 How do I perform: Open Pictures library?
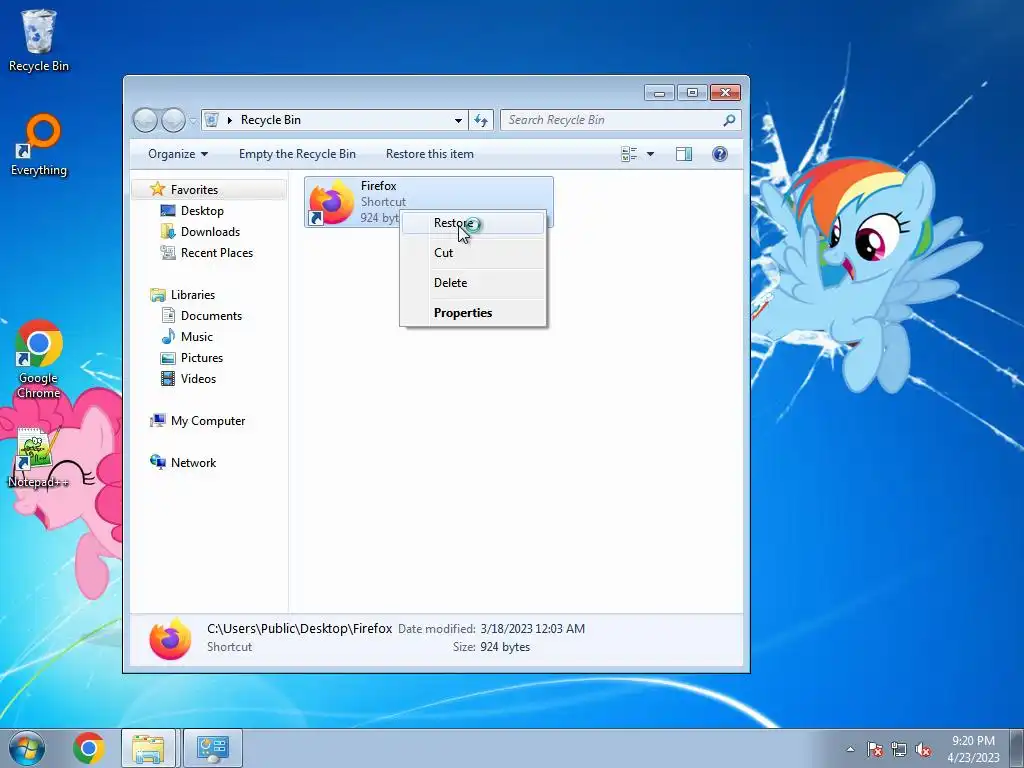point(202,358)
